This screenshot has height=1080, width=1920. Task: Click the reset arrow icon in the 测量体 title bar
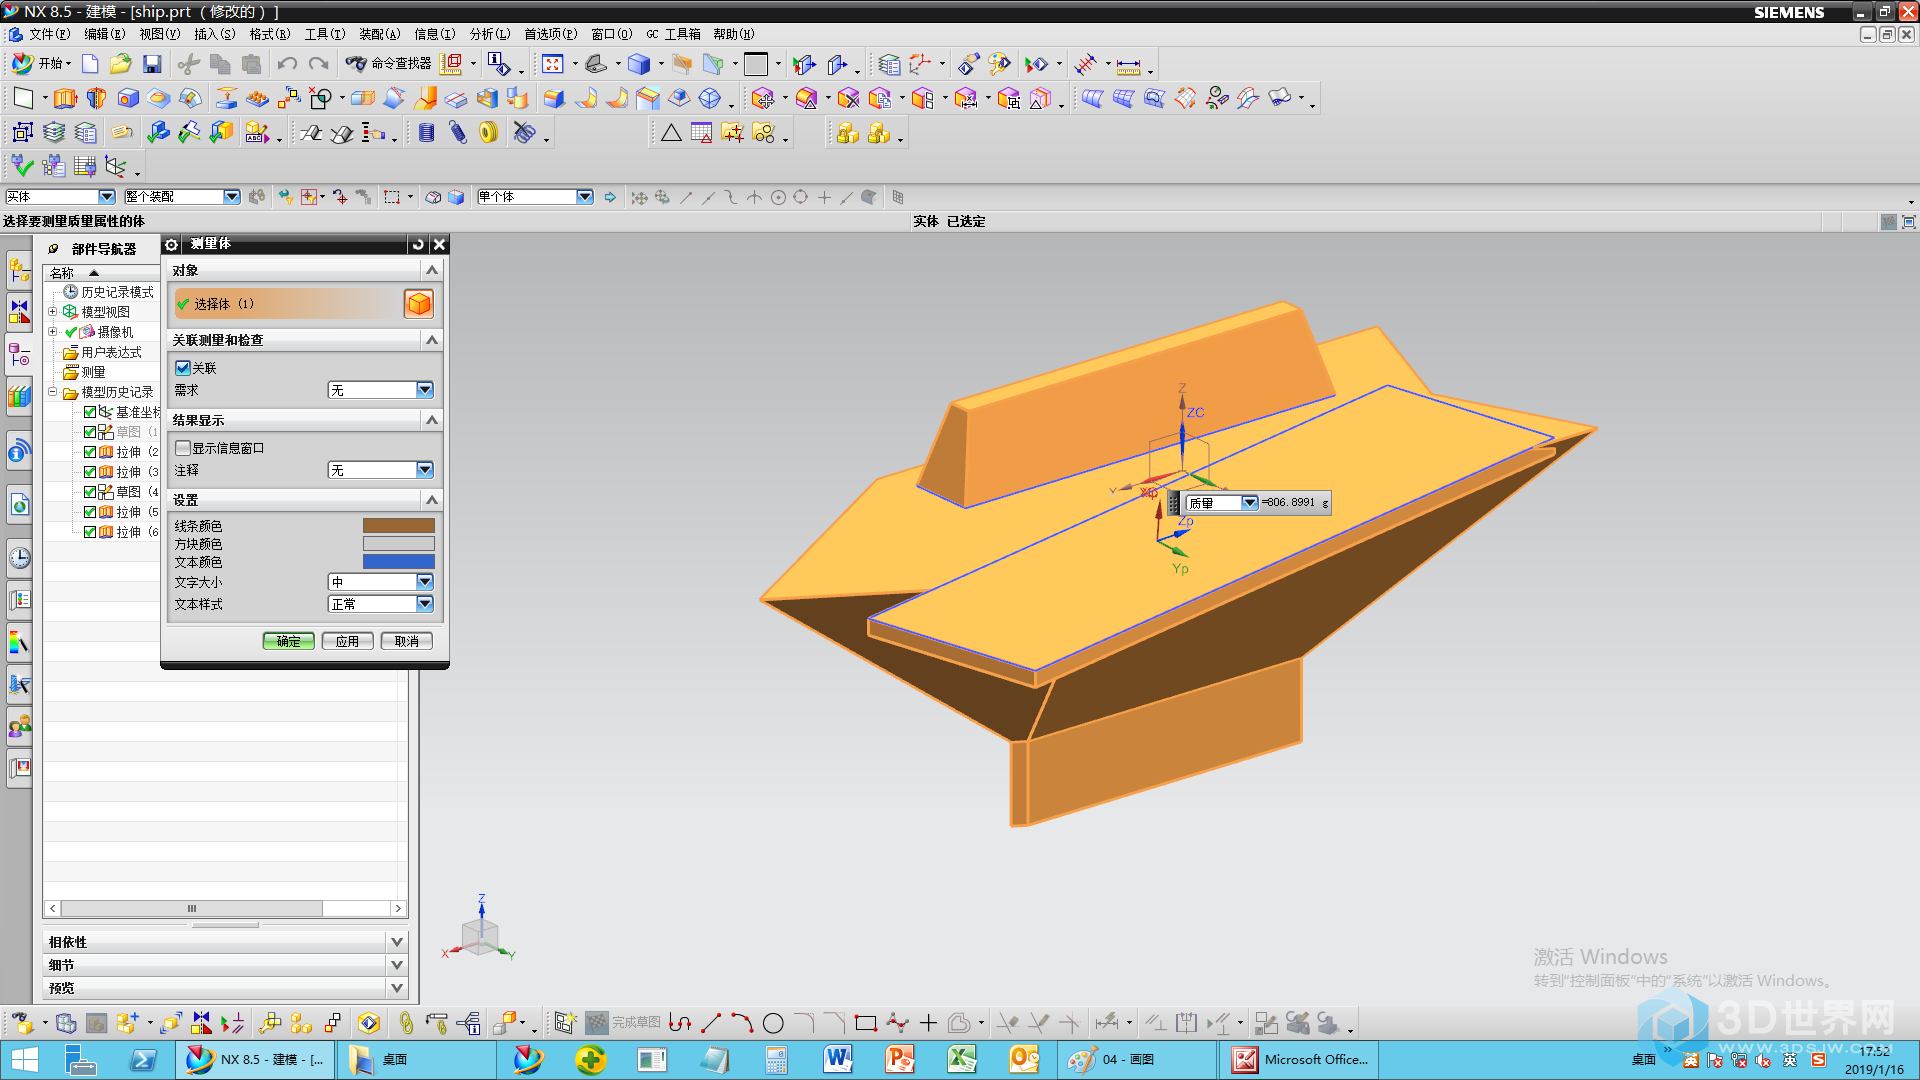click(x=418, y=244)
